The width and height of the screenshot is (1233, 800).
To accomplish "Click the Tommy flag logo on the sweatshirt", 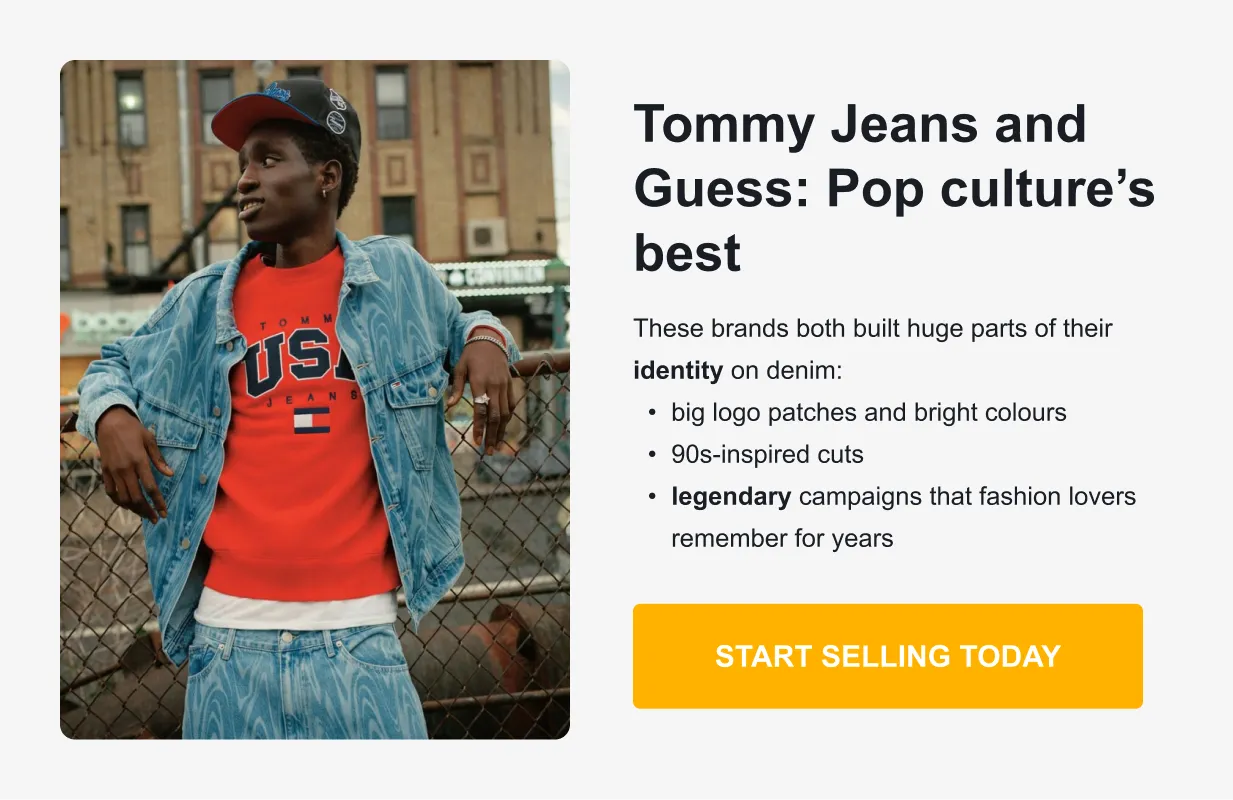I will coord(311,420).
